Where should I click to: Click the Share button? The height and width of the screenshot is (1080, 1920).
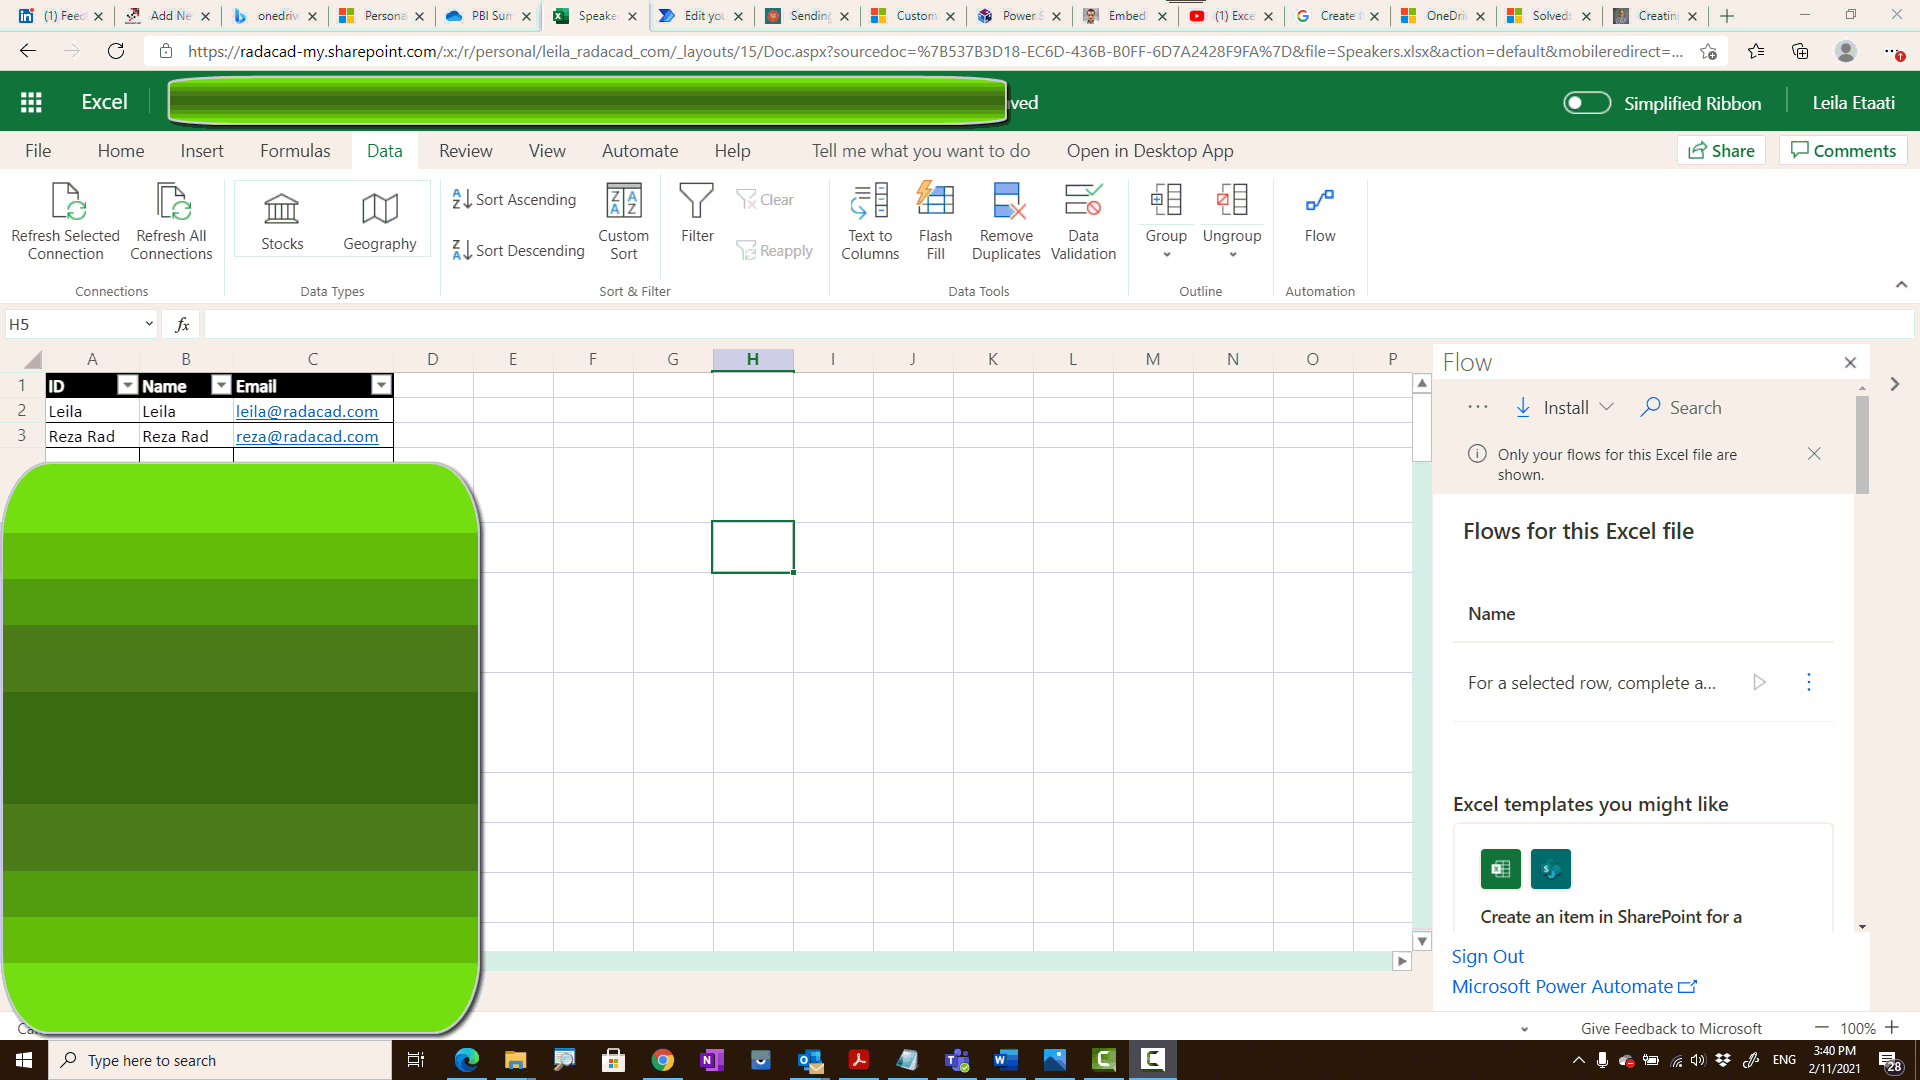[1721, 151]
